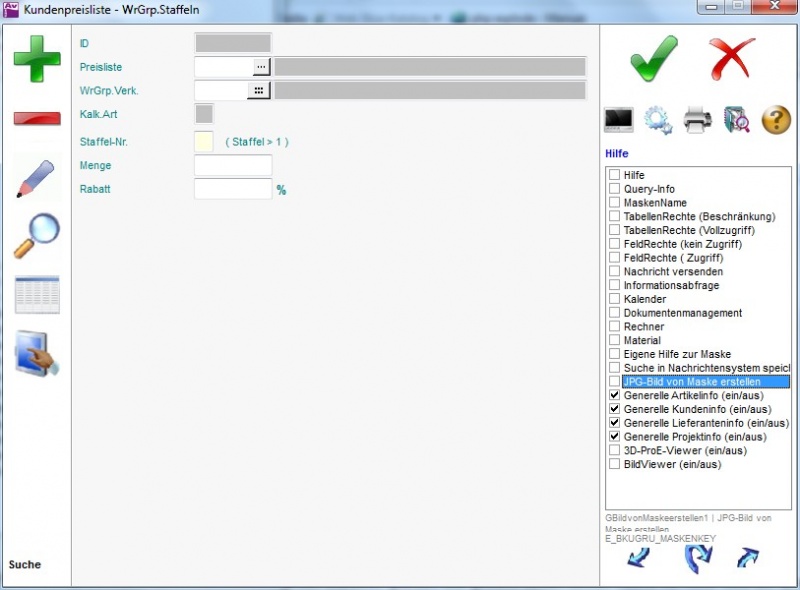Select the Dokumentenmanagement list entry
This screenshot has width=800, height=590.
tap(682, 313)
